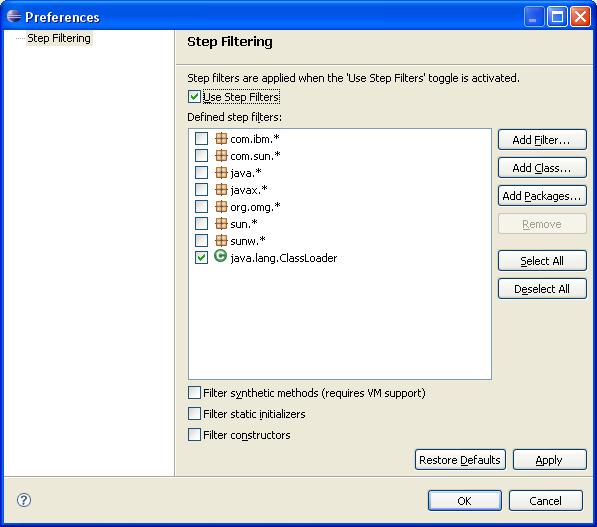This screenshot has width=597, height=527.
Task: Click the Add Class... button
Action: coord(542,168)
